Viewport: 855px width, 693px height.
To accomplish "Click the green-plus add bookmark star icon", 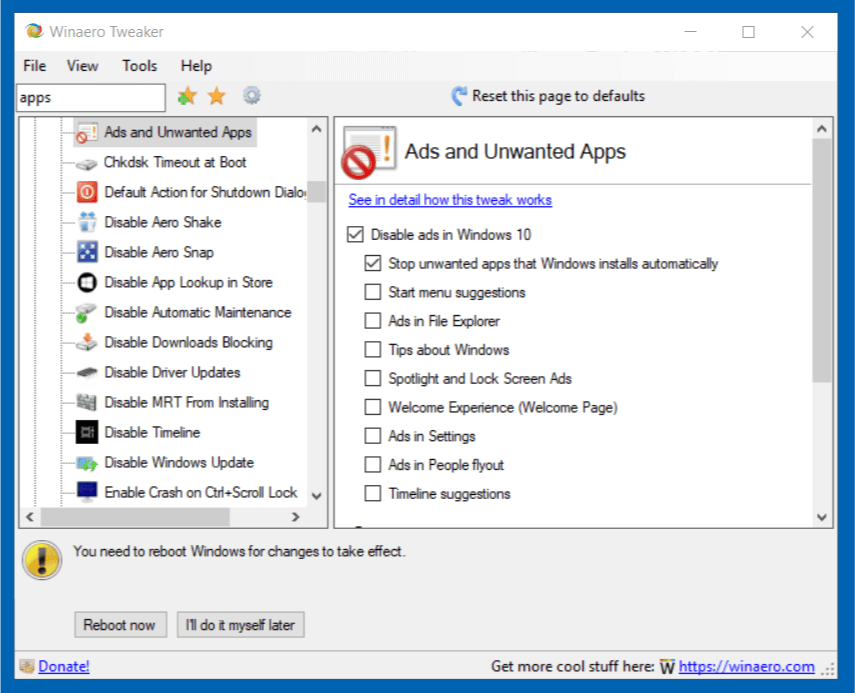I will click(186, 96).
